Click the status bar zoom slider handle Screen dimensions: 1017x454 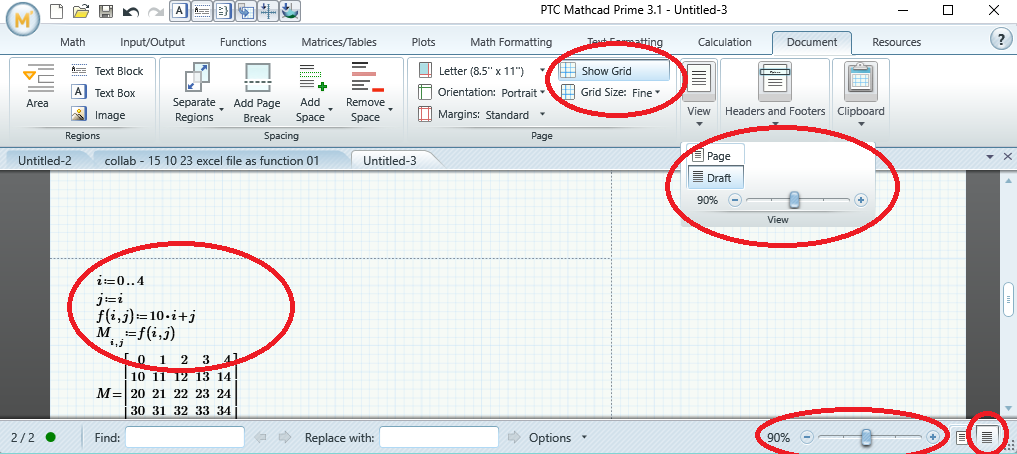pos(866,438)
